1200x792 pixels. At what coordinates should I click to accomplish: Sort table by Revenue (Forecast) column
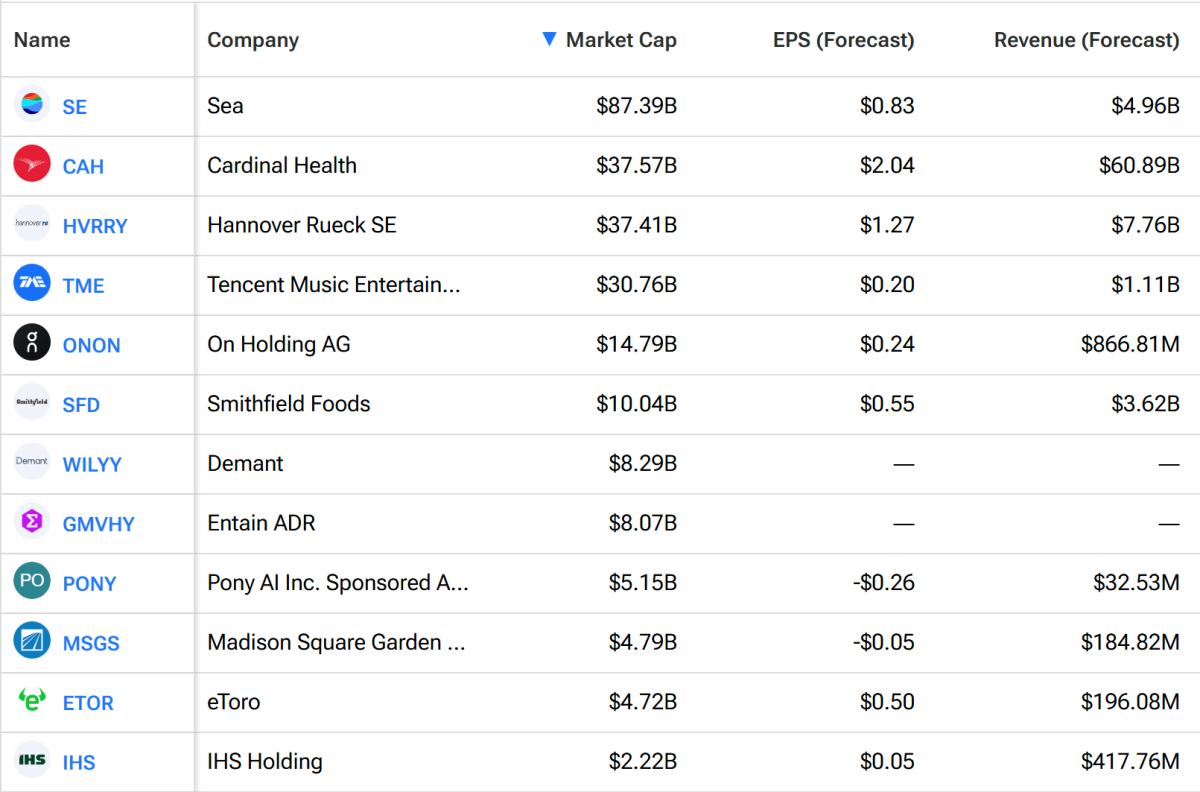[1085, 40]
